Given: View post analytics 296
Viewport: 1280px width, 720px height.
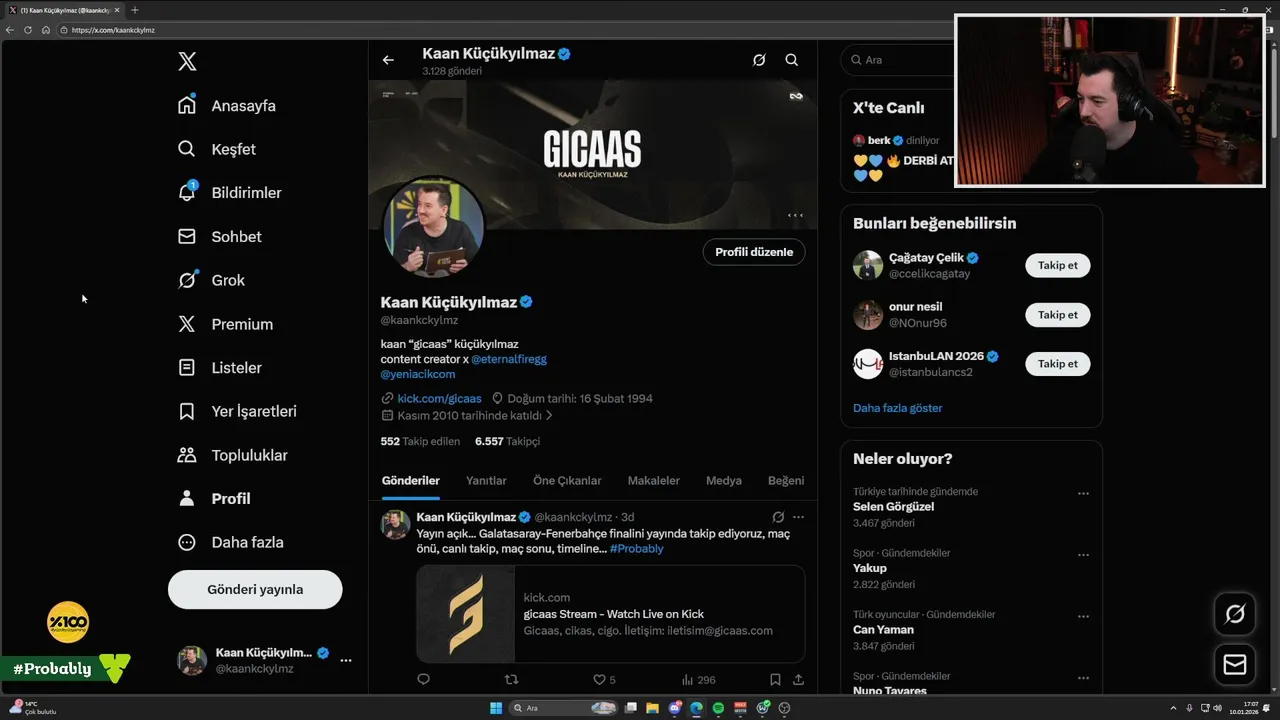Looking at the screenshot, I should 698,680.
